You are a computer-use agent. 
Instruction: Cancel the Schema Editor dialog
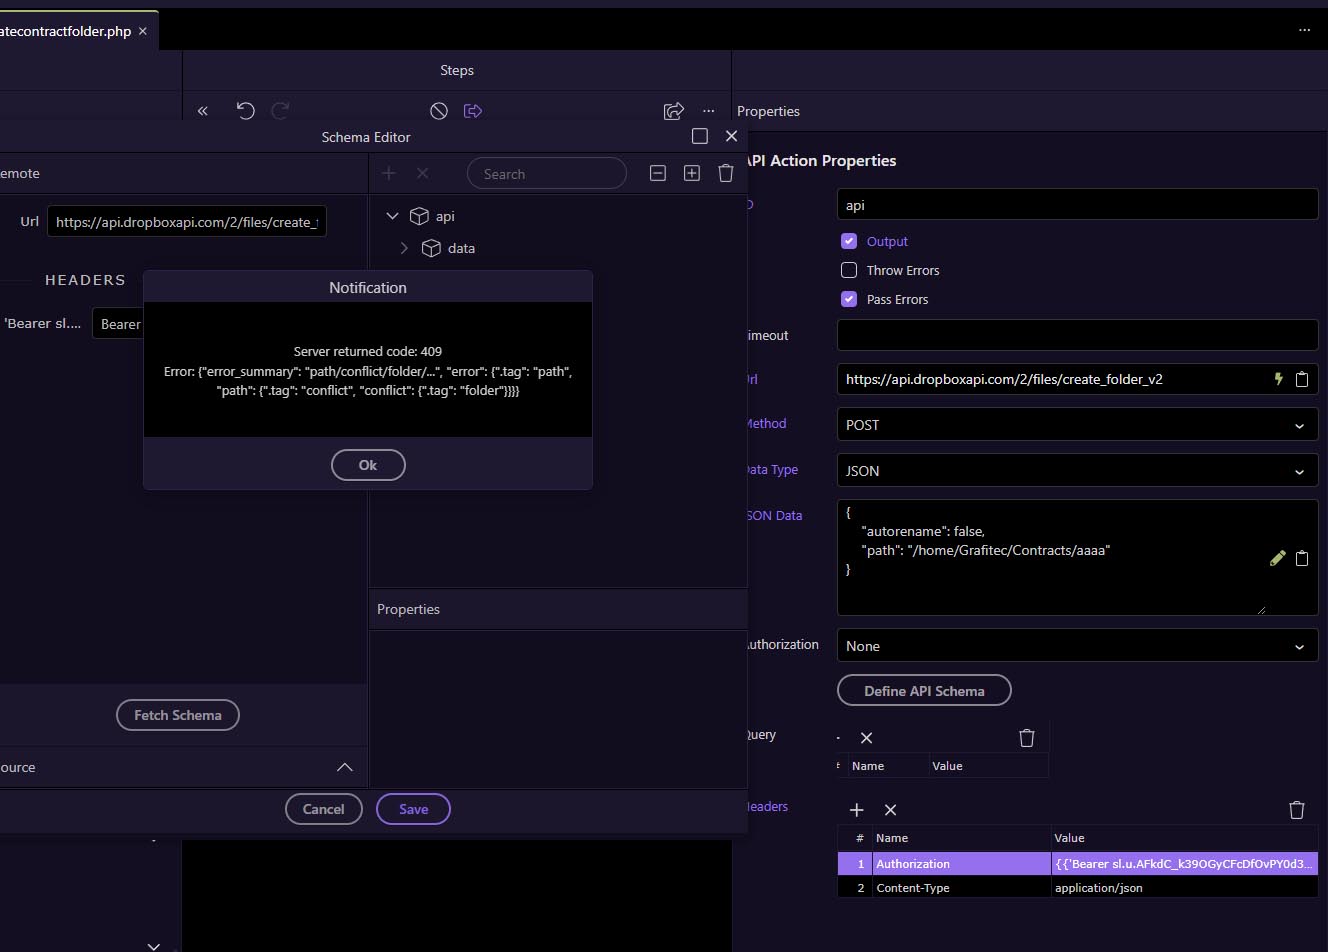click(x=323, y=809)
